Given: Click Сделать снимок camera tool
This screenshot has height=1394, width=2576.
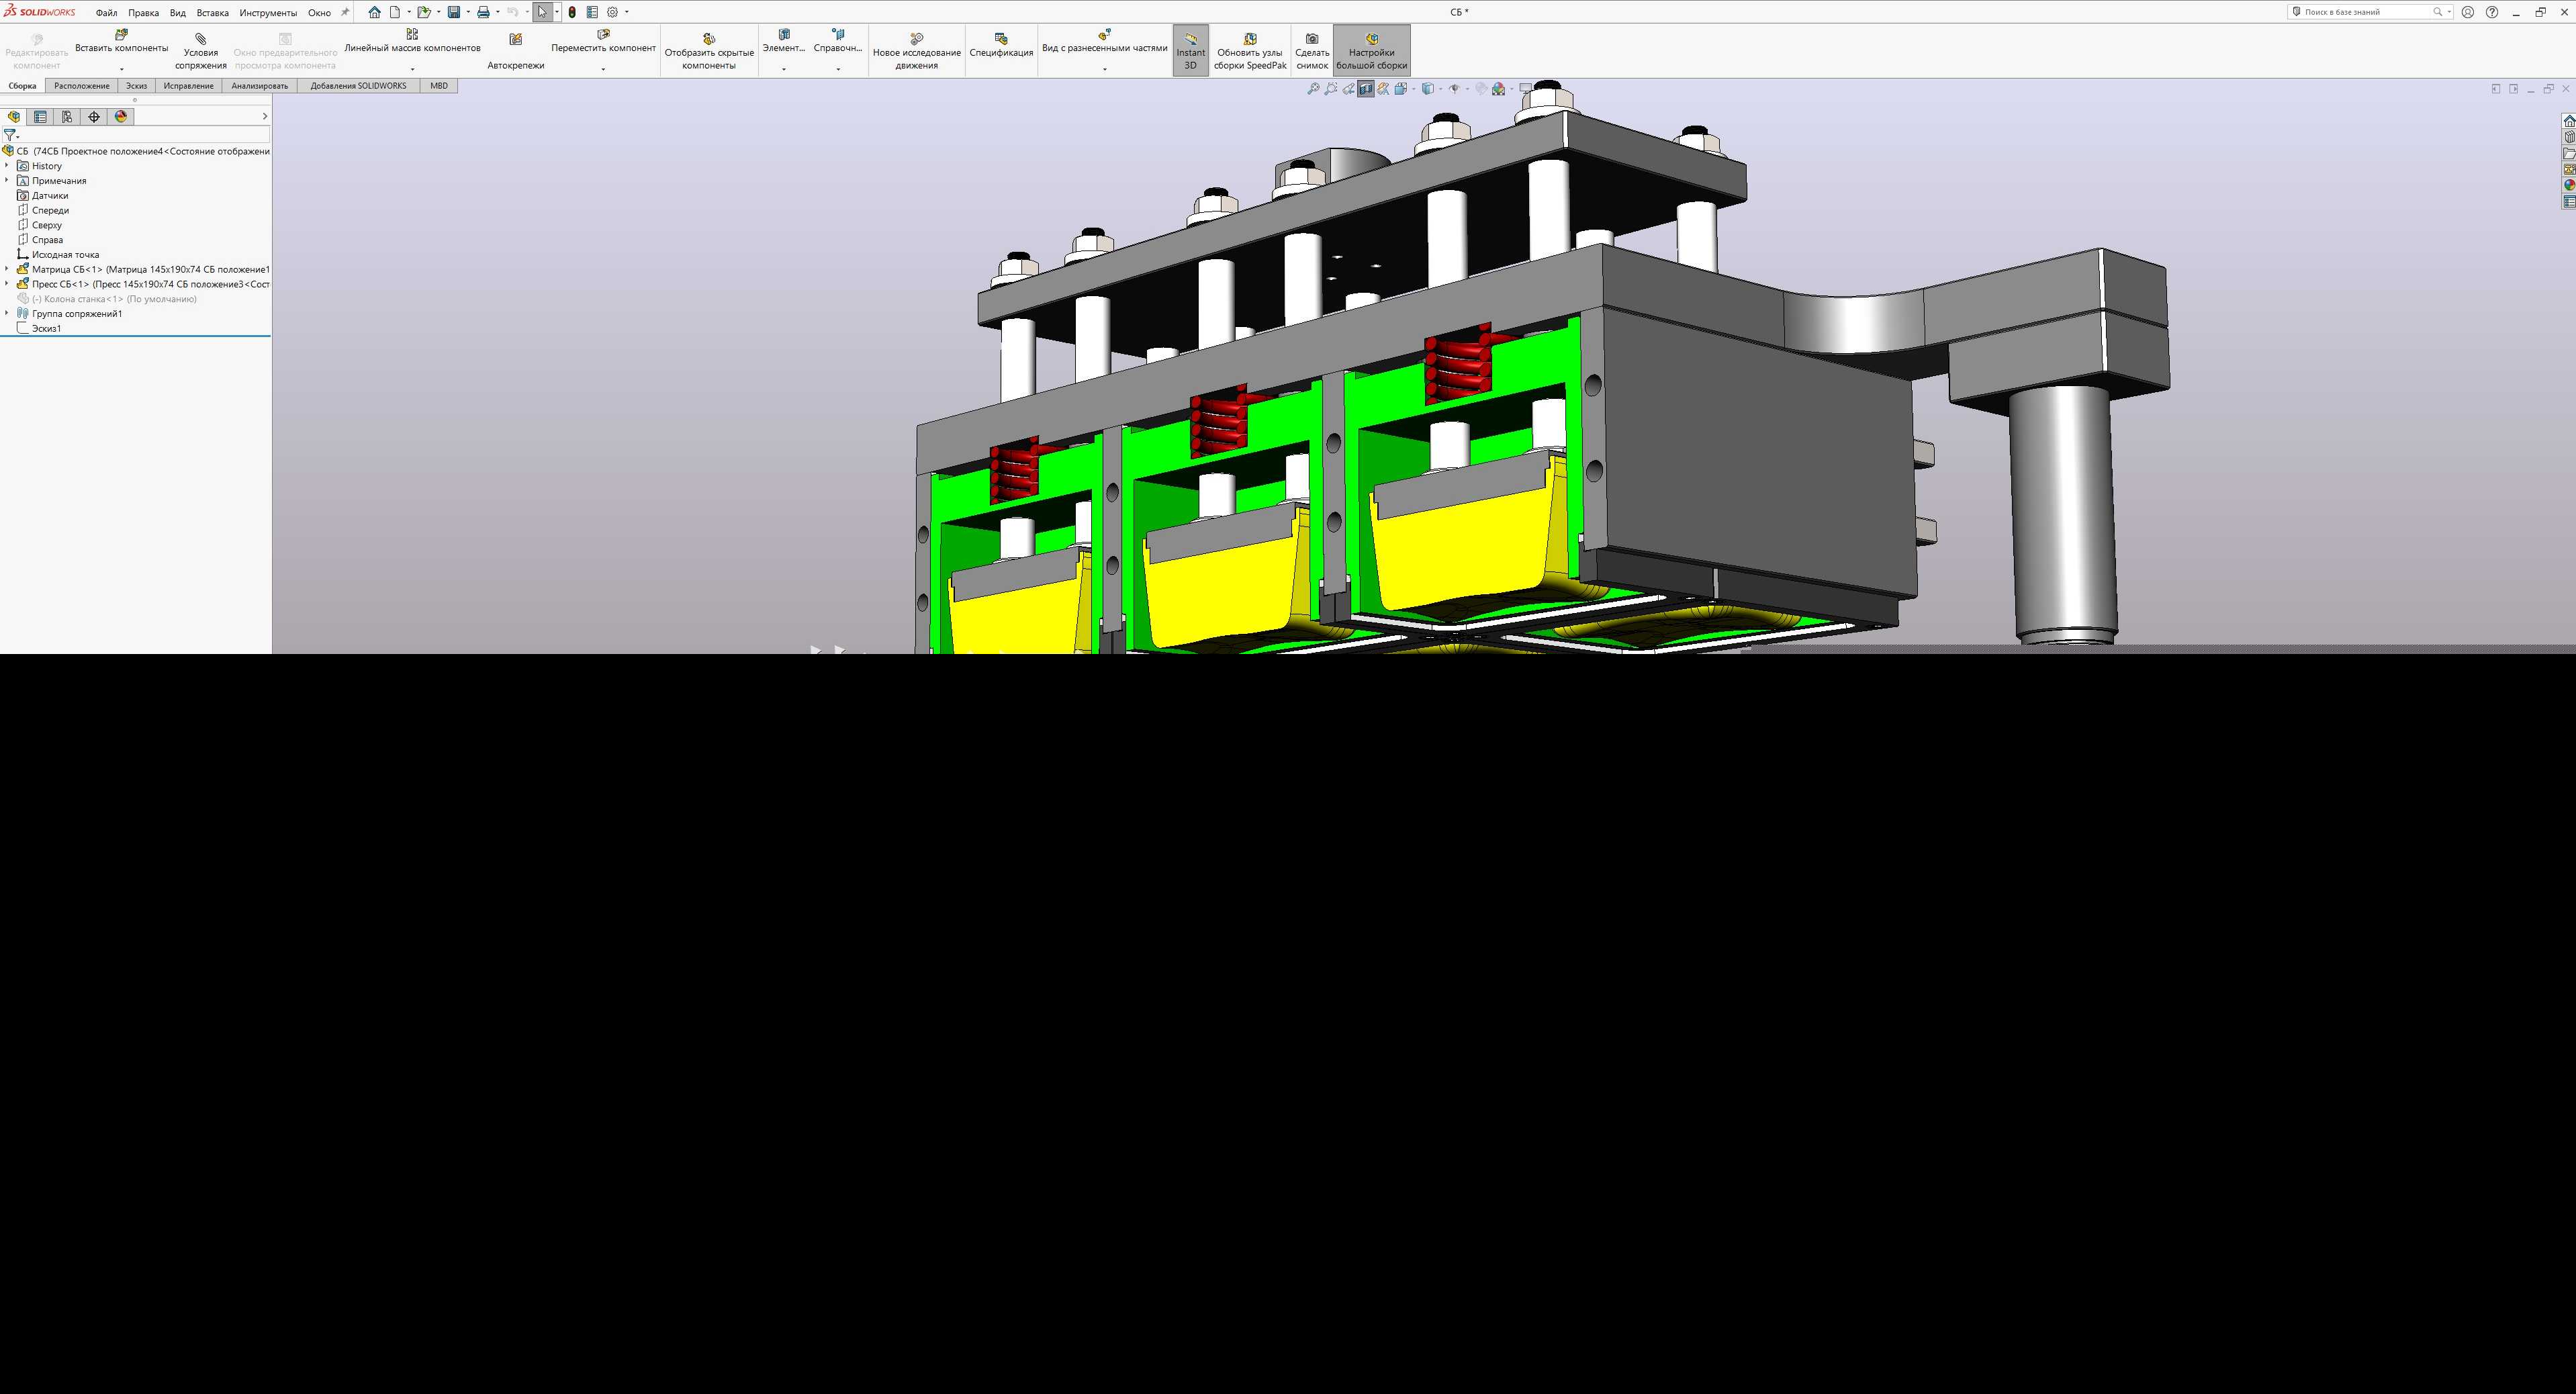Looking at the screenshot, I should click(x=1312, y=50).
